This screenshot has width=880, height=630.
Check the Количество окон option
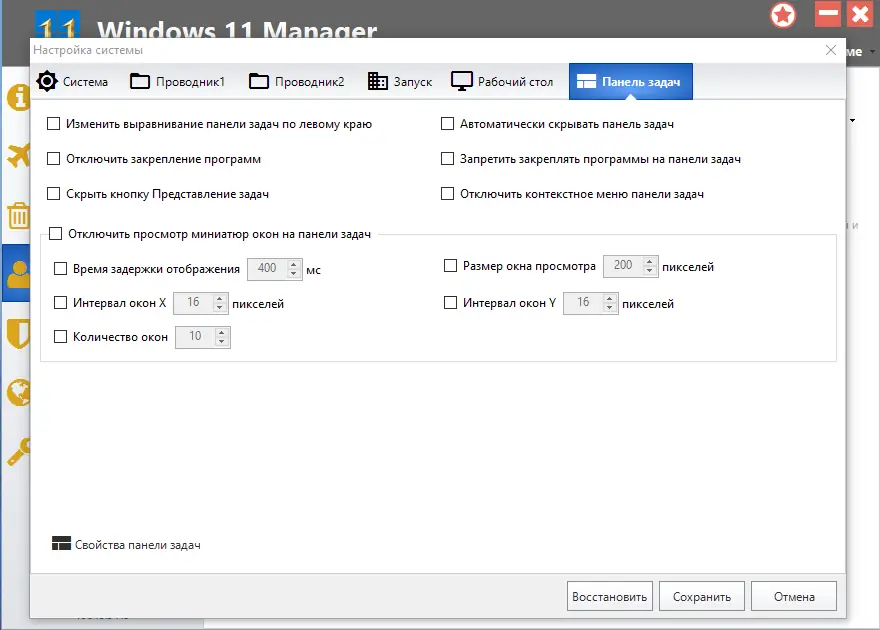(60, 337)
